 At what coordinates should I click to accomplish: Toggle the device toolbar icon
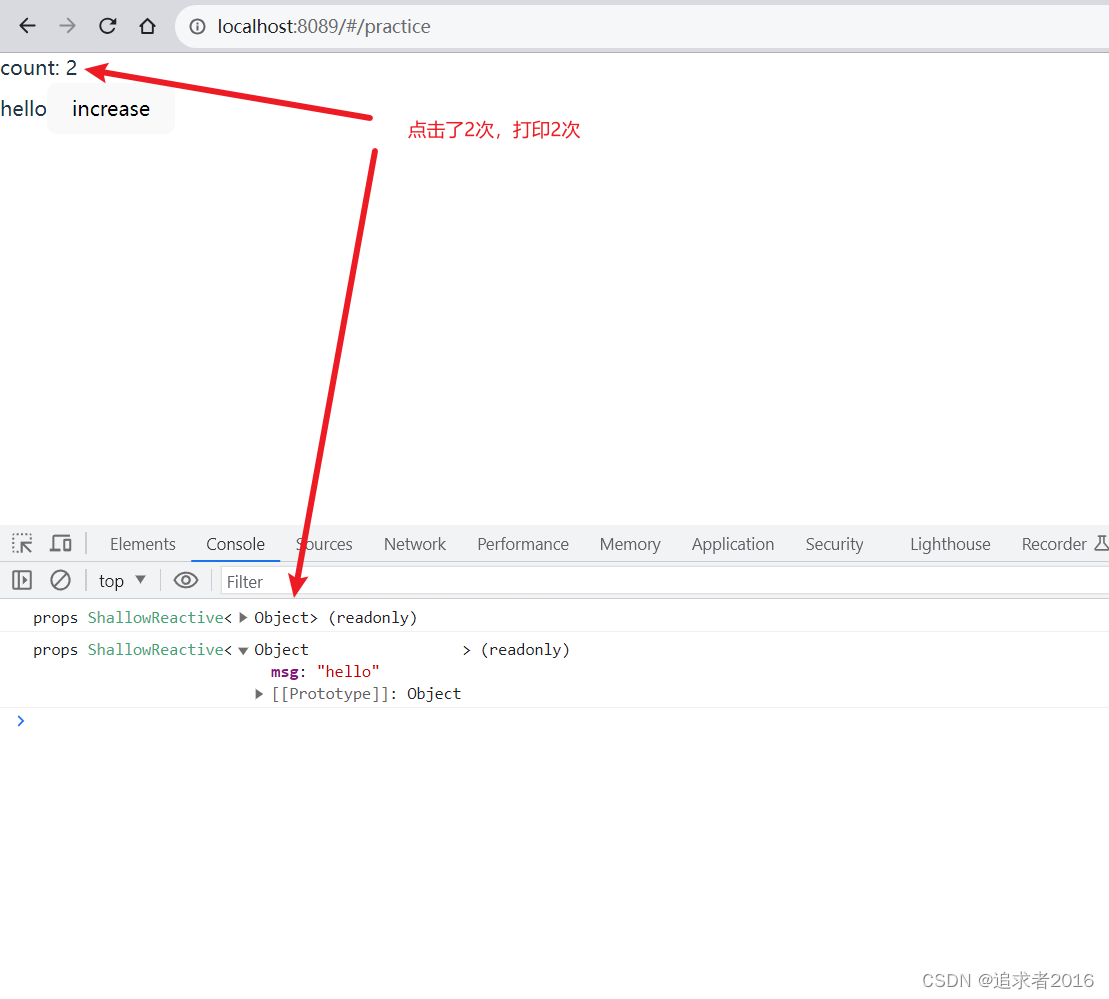tap(61, 543)
